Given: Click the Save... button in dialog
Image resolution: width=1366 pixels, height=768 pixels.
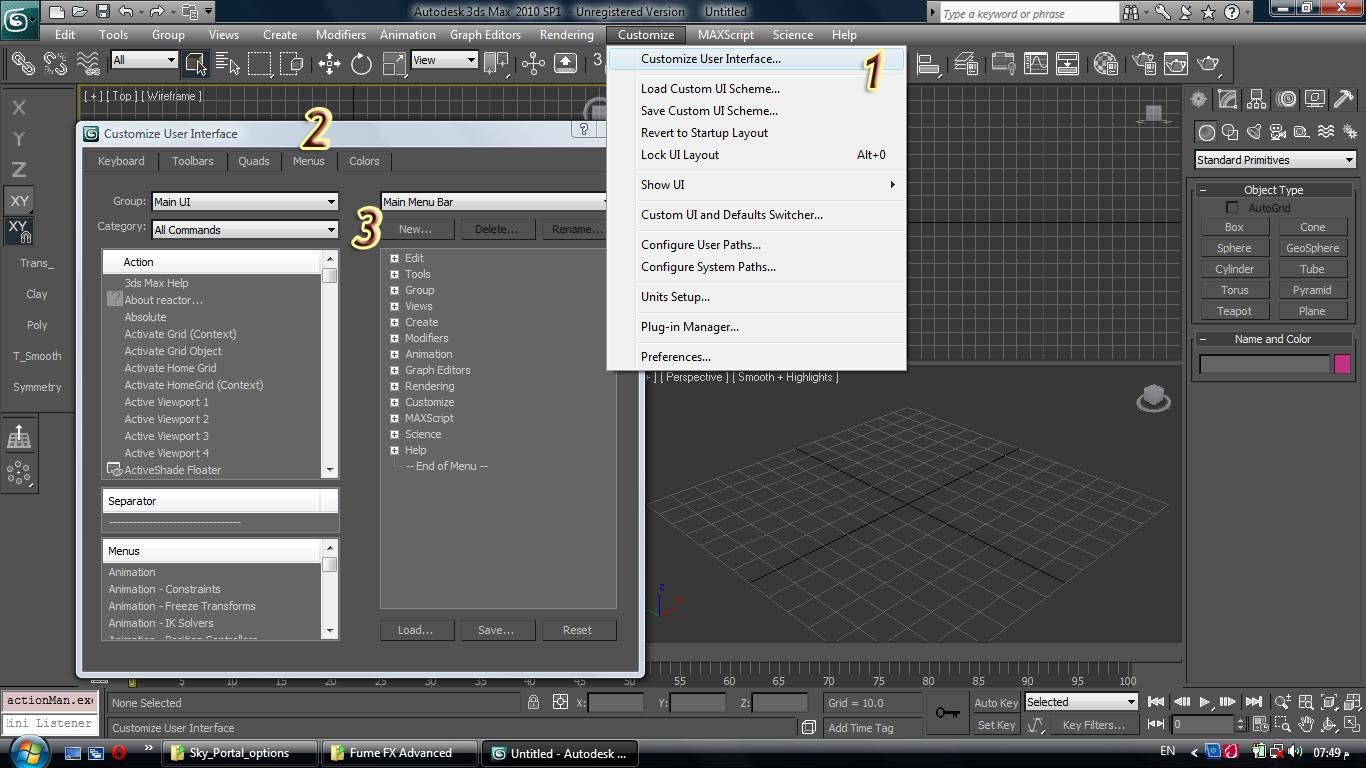Looking at the screenshot, I should 496,630.
